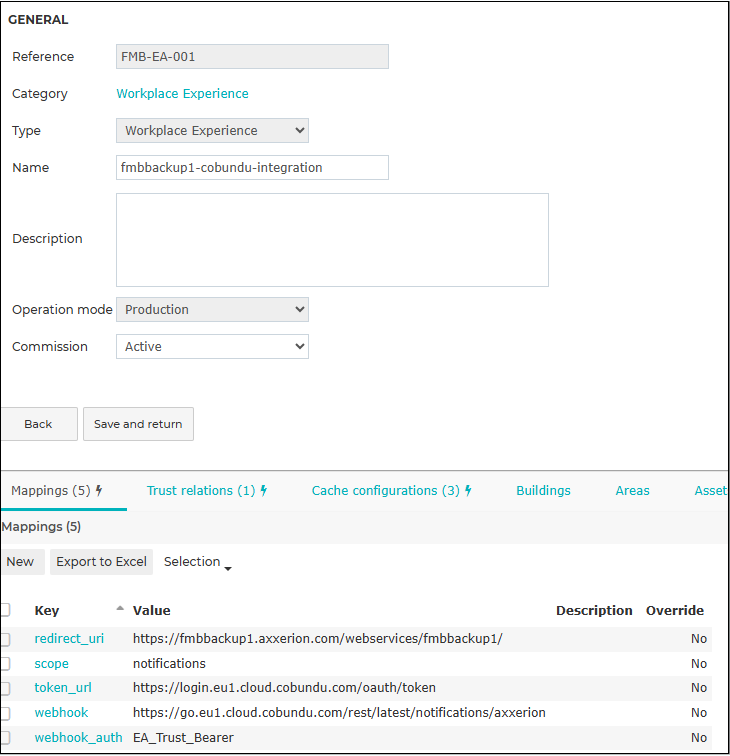The image size is (730, 756).
Task: Click the Name input field
Action: [x=252, y=167]
